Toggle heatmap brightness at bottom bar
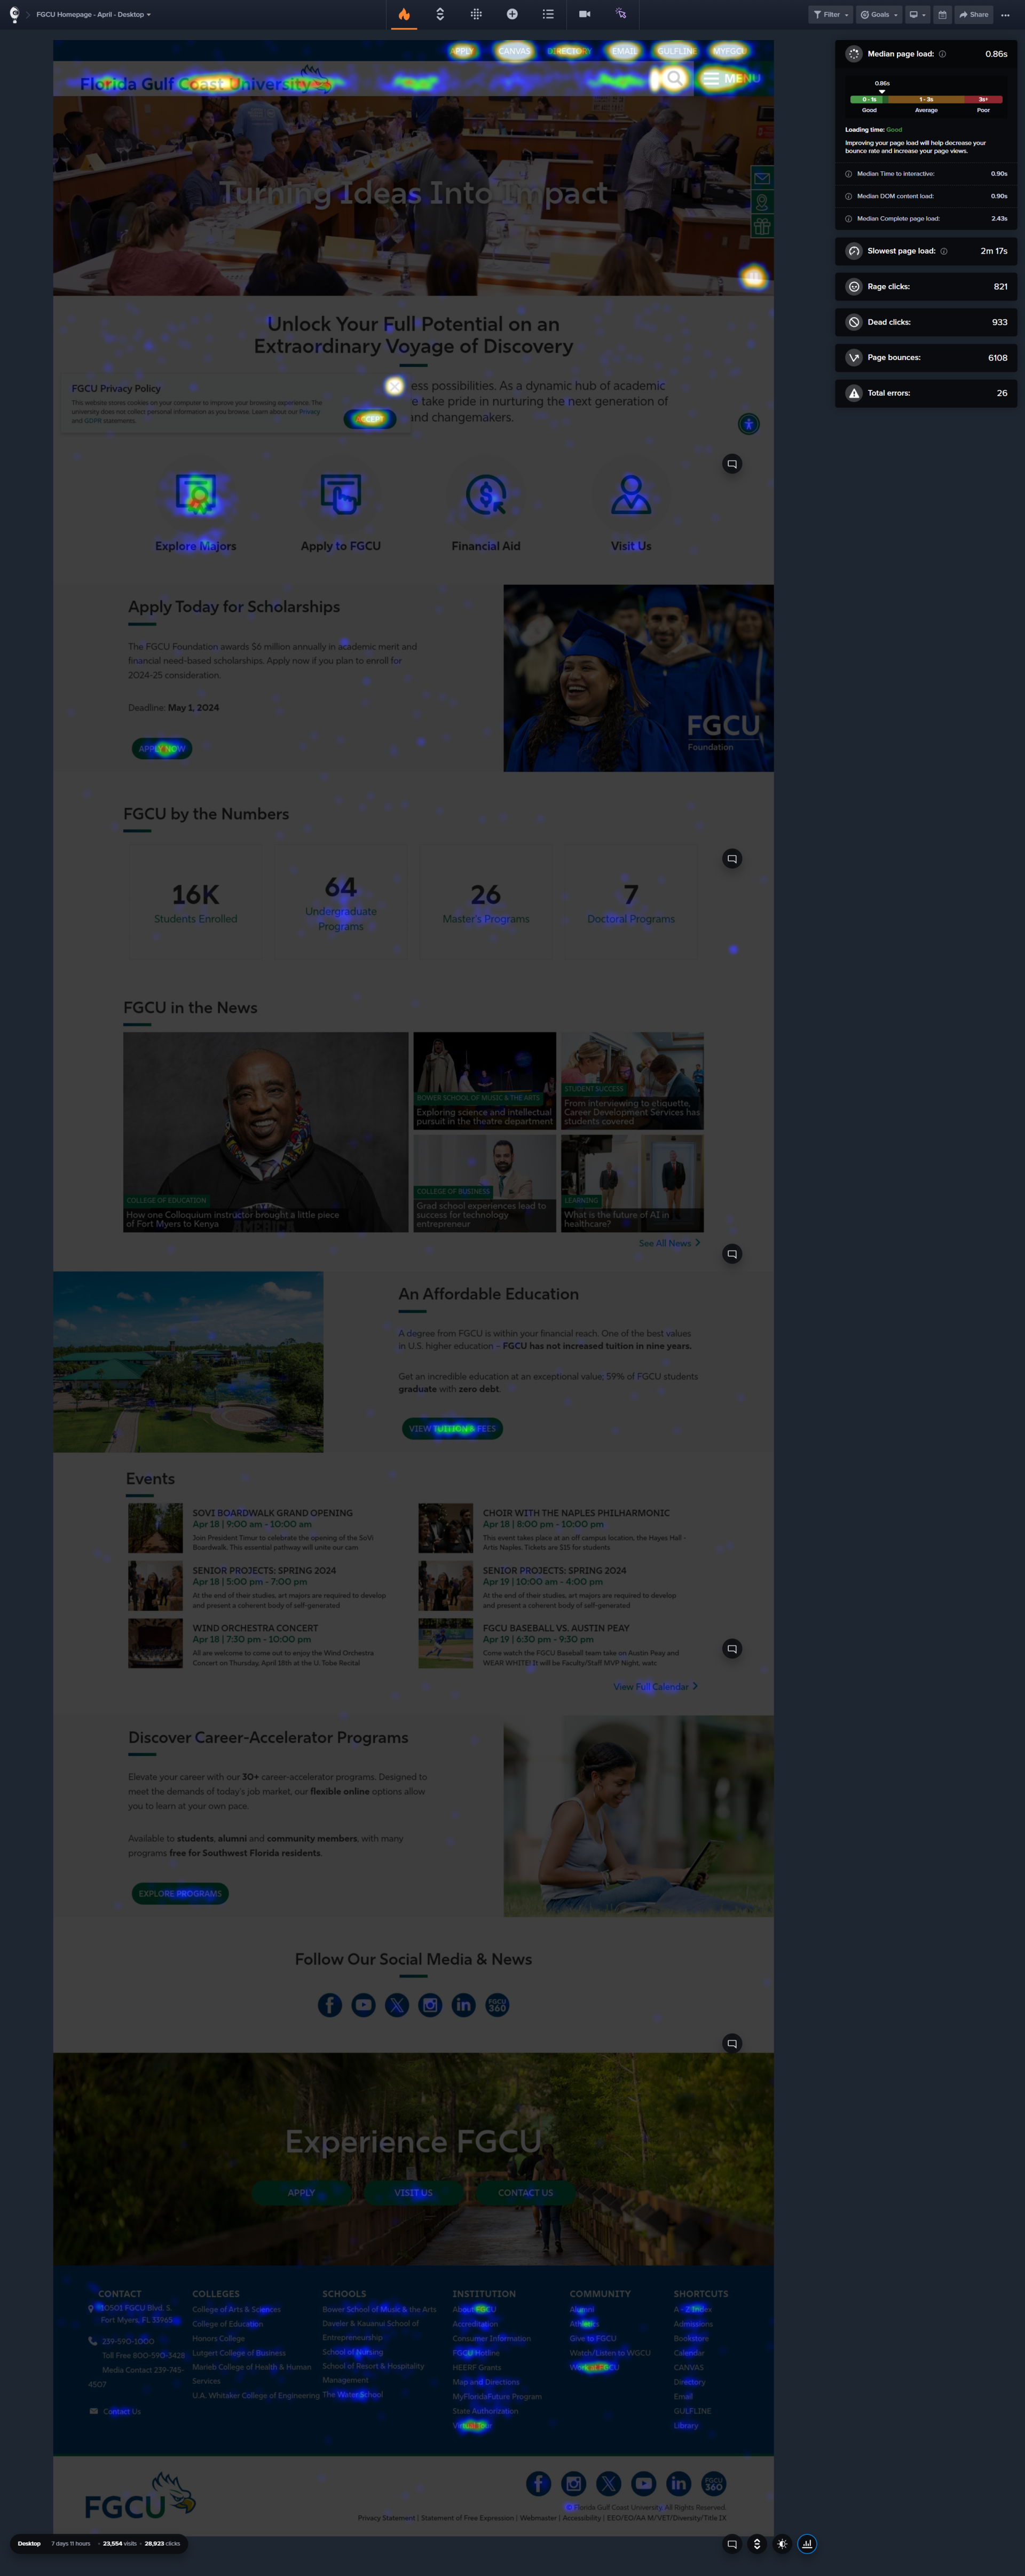 coord(782,2543)
